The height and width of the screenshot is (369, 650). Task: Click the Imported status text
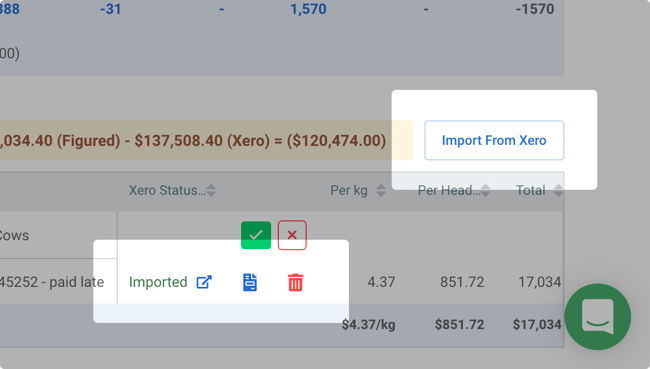[x=158, y=282]
